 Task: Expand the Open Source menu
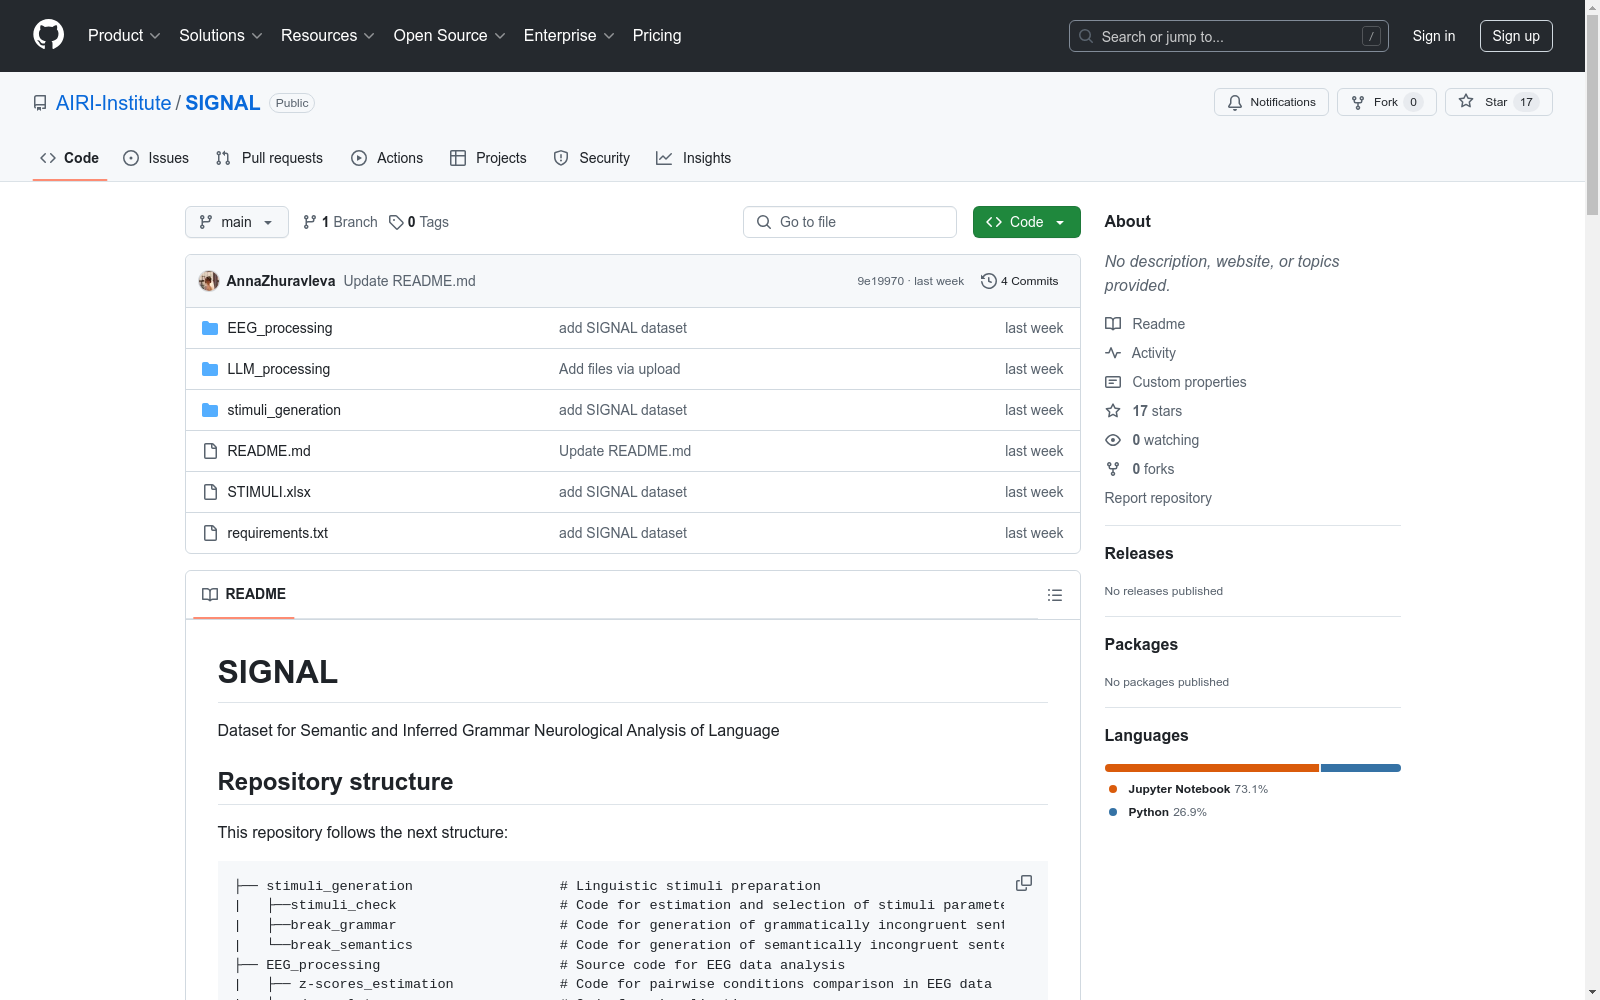450,35
